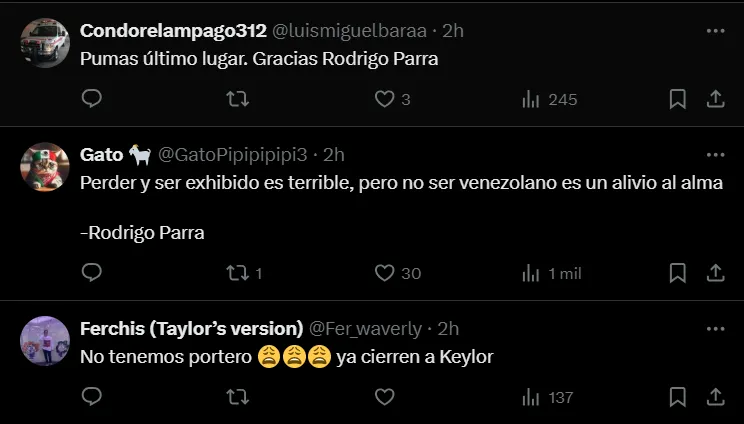Open more options on Condorelampago312's tweet
The height and width of the screenshot is (424, 744).
point(715,31)
